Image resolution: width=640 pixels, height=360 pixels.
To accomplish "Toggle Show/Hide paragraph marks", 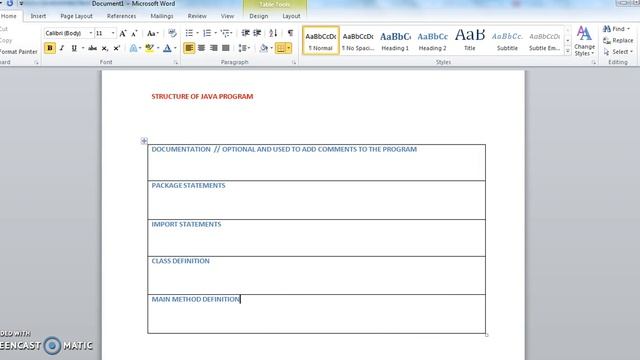I will pos(290,33).
